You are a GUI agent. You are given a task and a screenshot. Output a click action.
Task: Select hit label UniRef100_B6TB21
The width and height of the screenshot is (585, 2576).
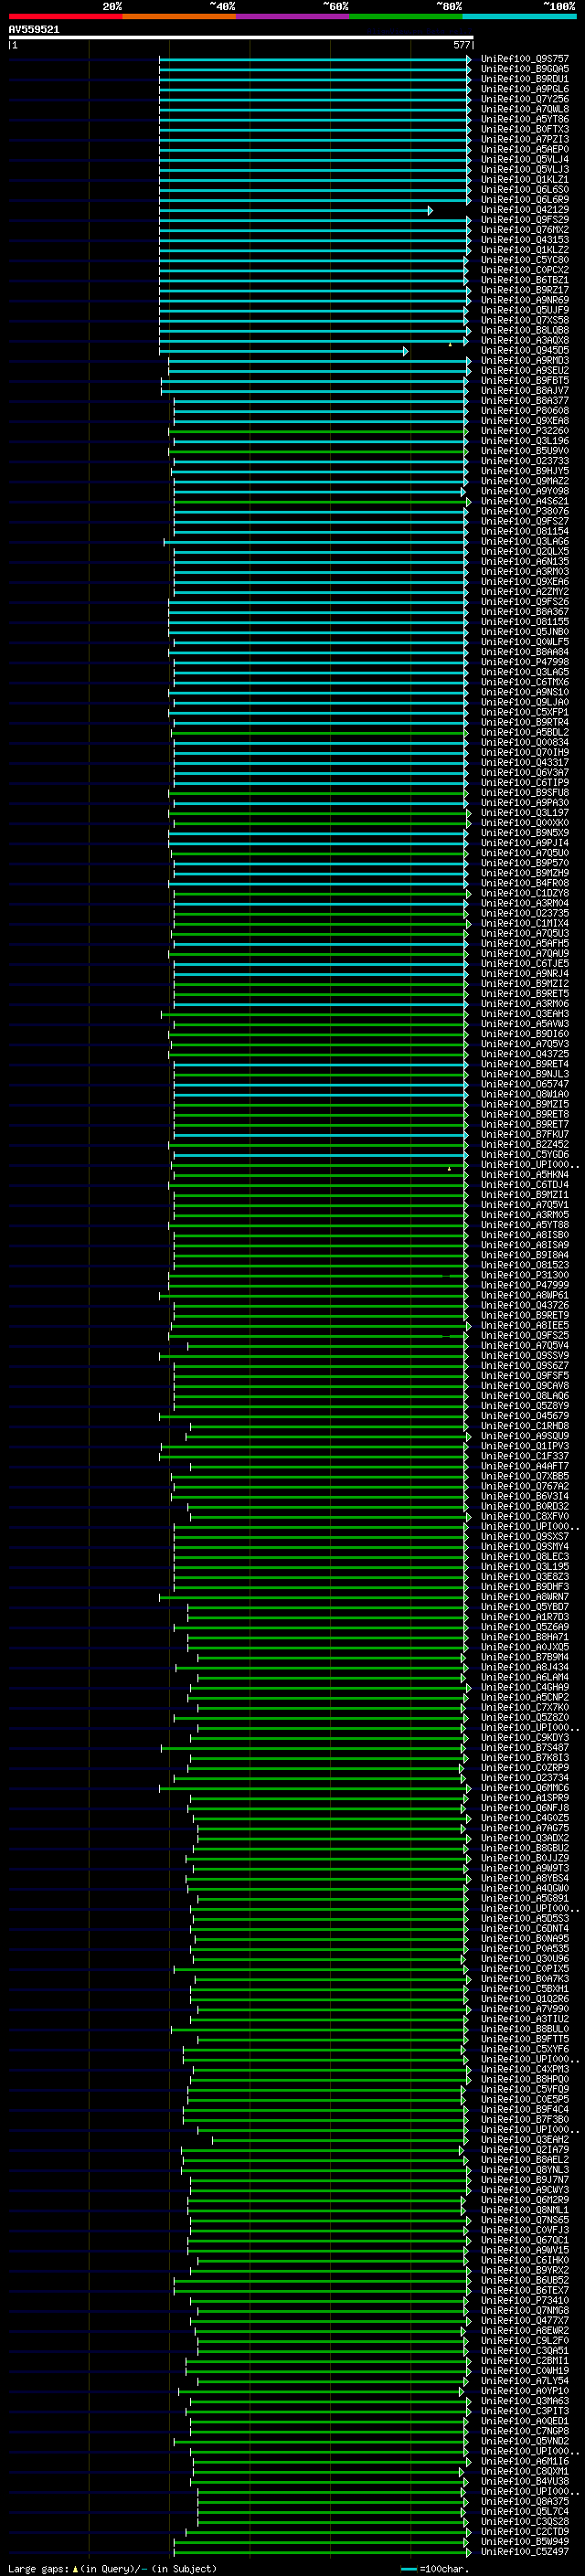pos(524,280)
